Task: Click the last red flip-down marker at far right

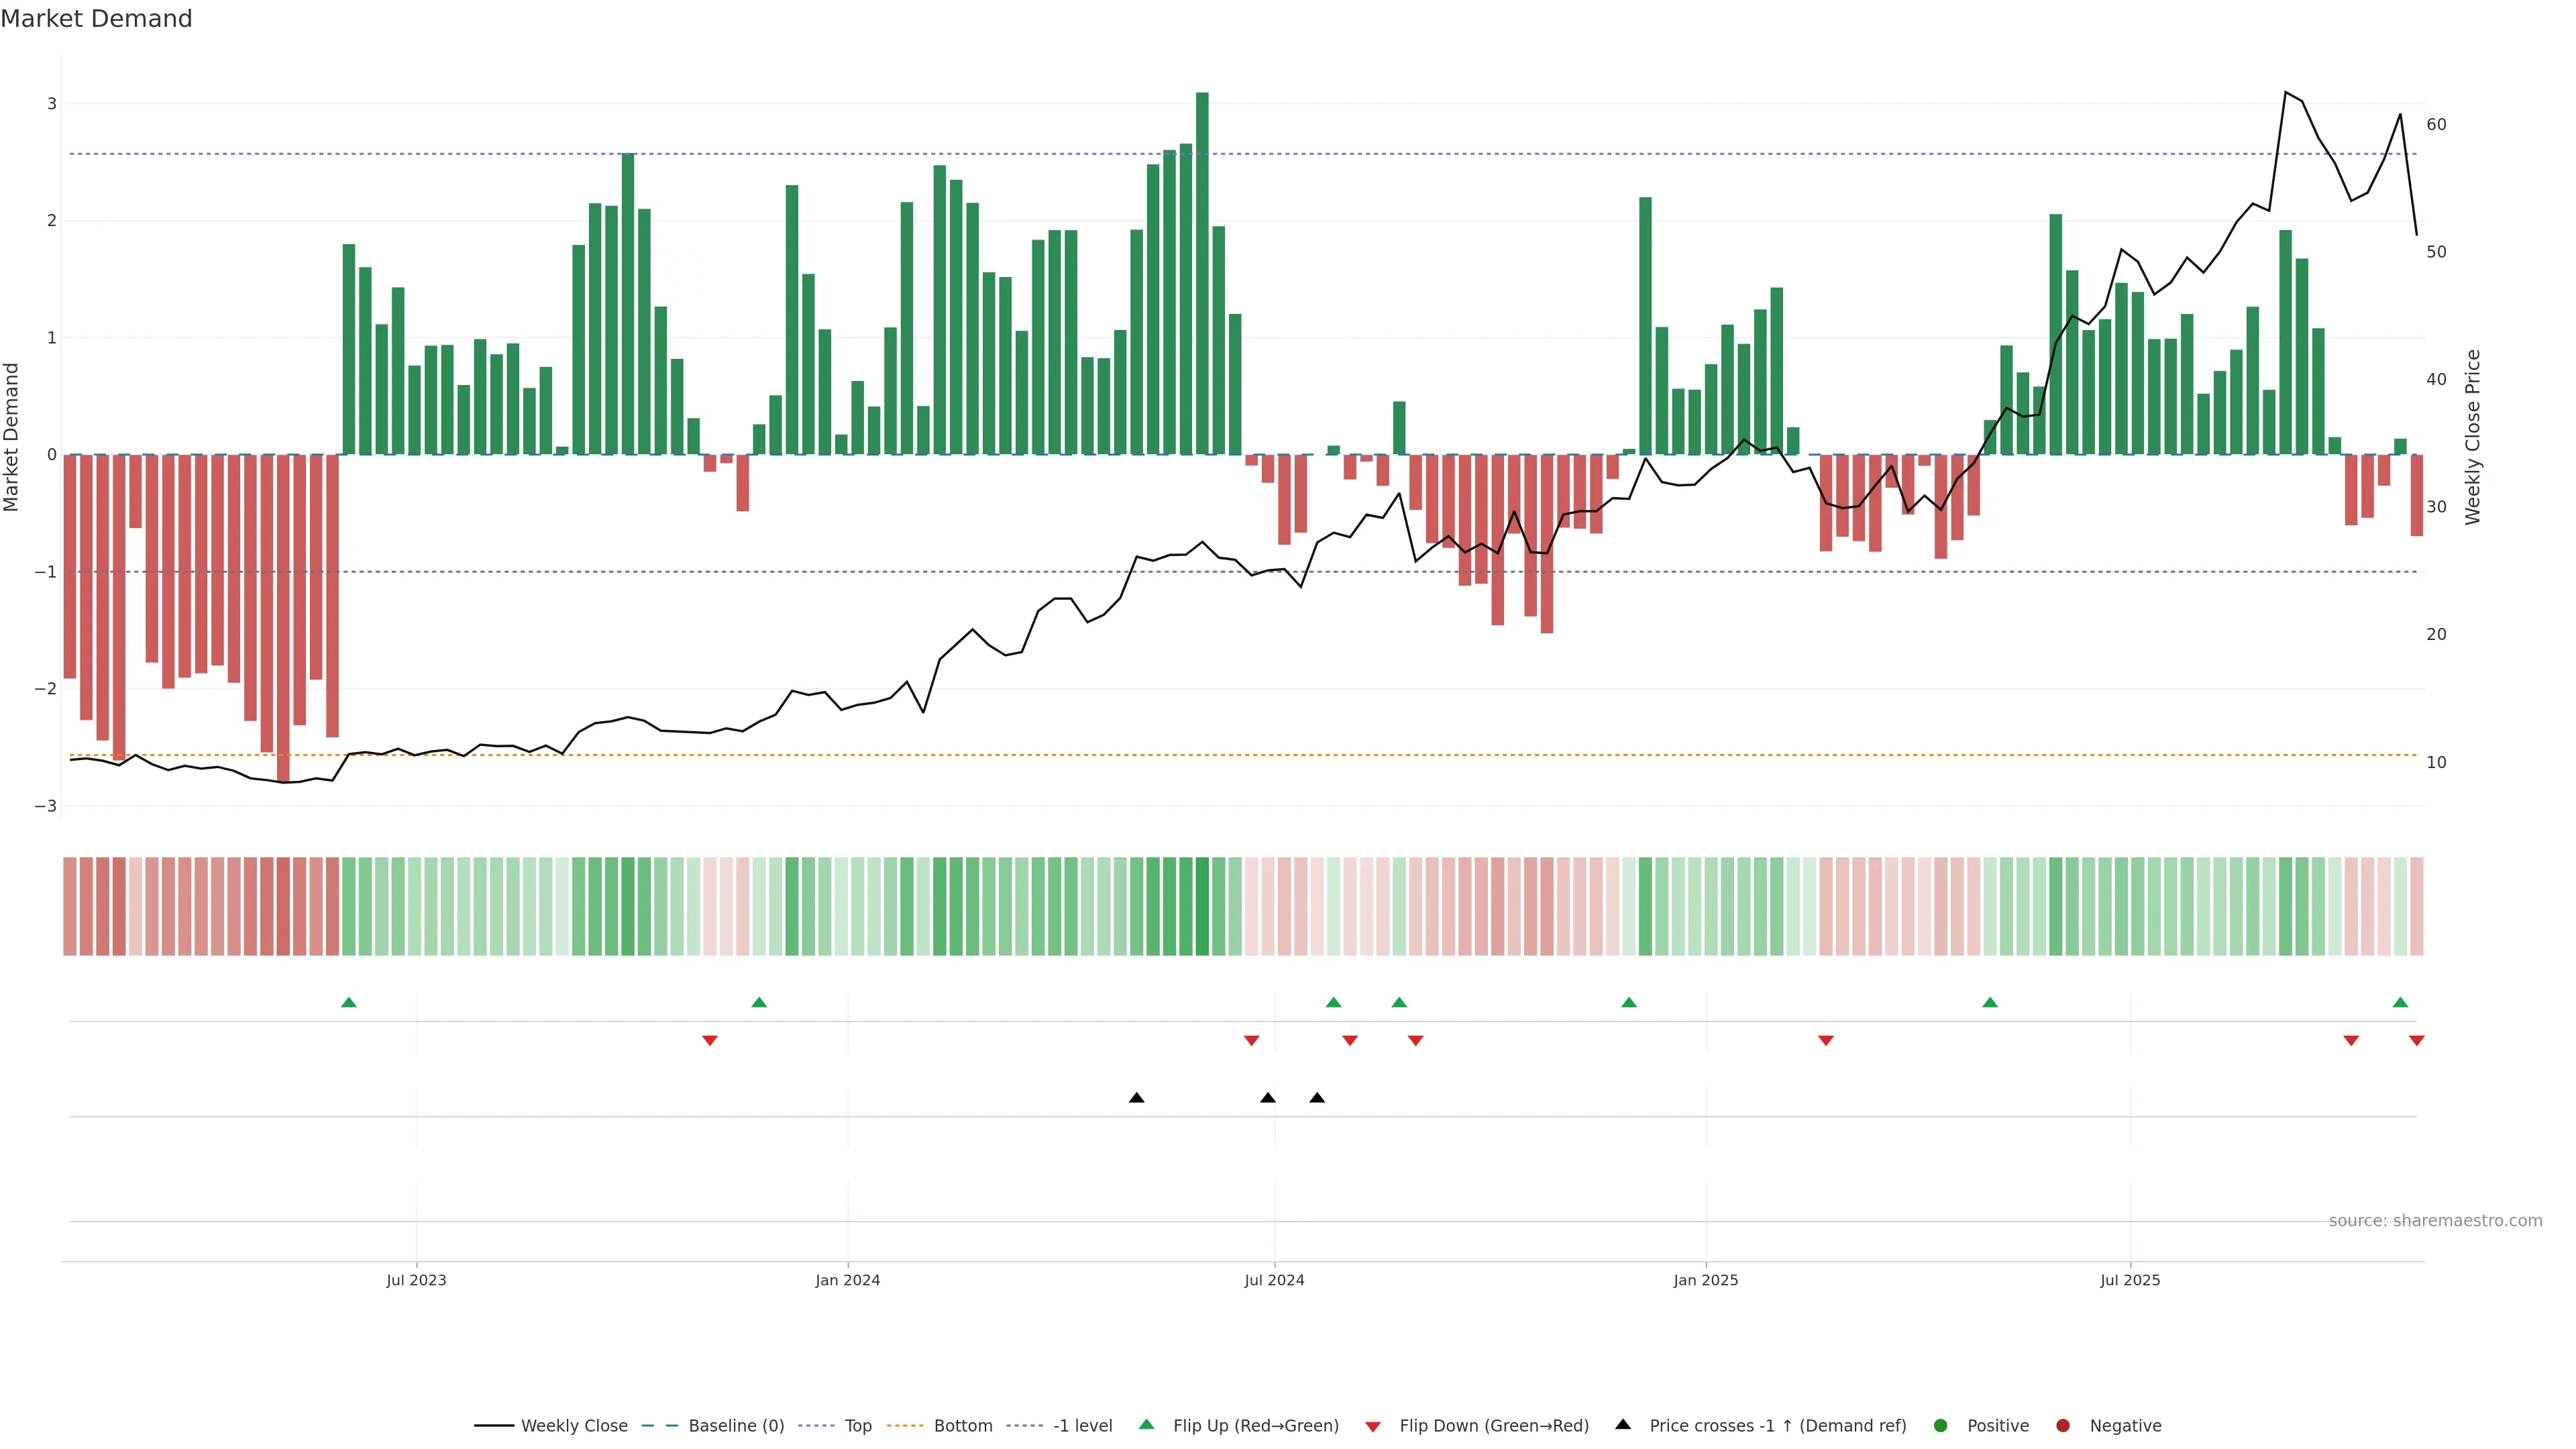Action: 2416,1041
